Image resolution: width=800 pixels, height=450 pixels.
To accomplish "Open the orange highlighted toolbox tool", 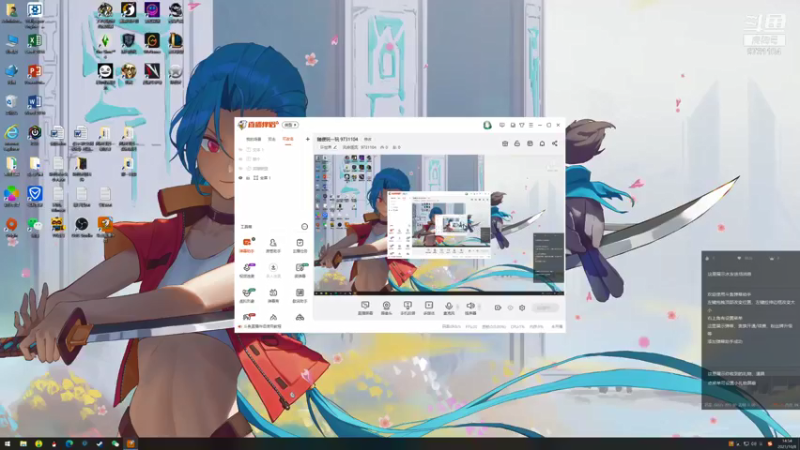I will tap(247, 245).
